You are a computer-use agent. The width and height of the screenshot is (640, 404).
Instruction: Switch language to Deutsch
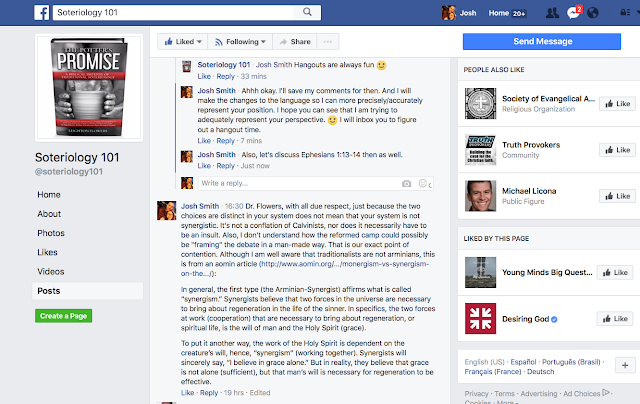(x=540, y=372)
